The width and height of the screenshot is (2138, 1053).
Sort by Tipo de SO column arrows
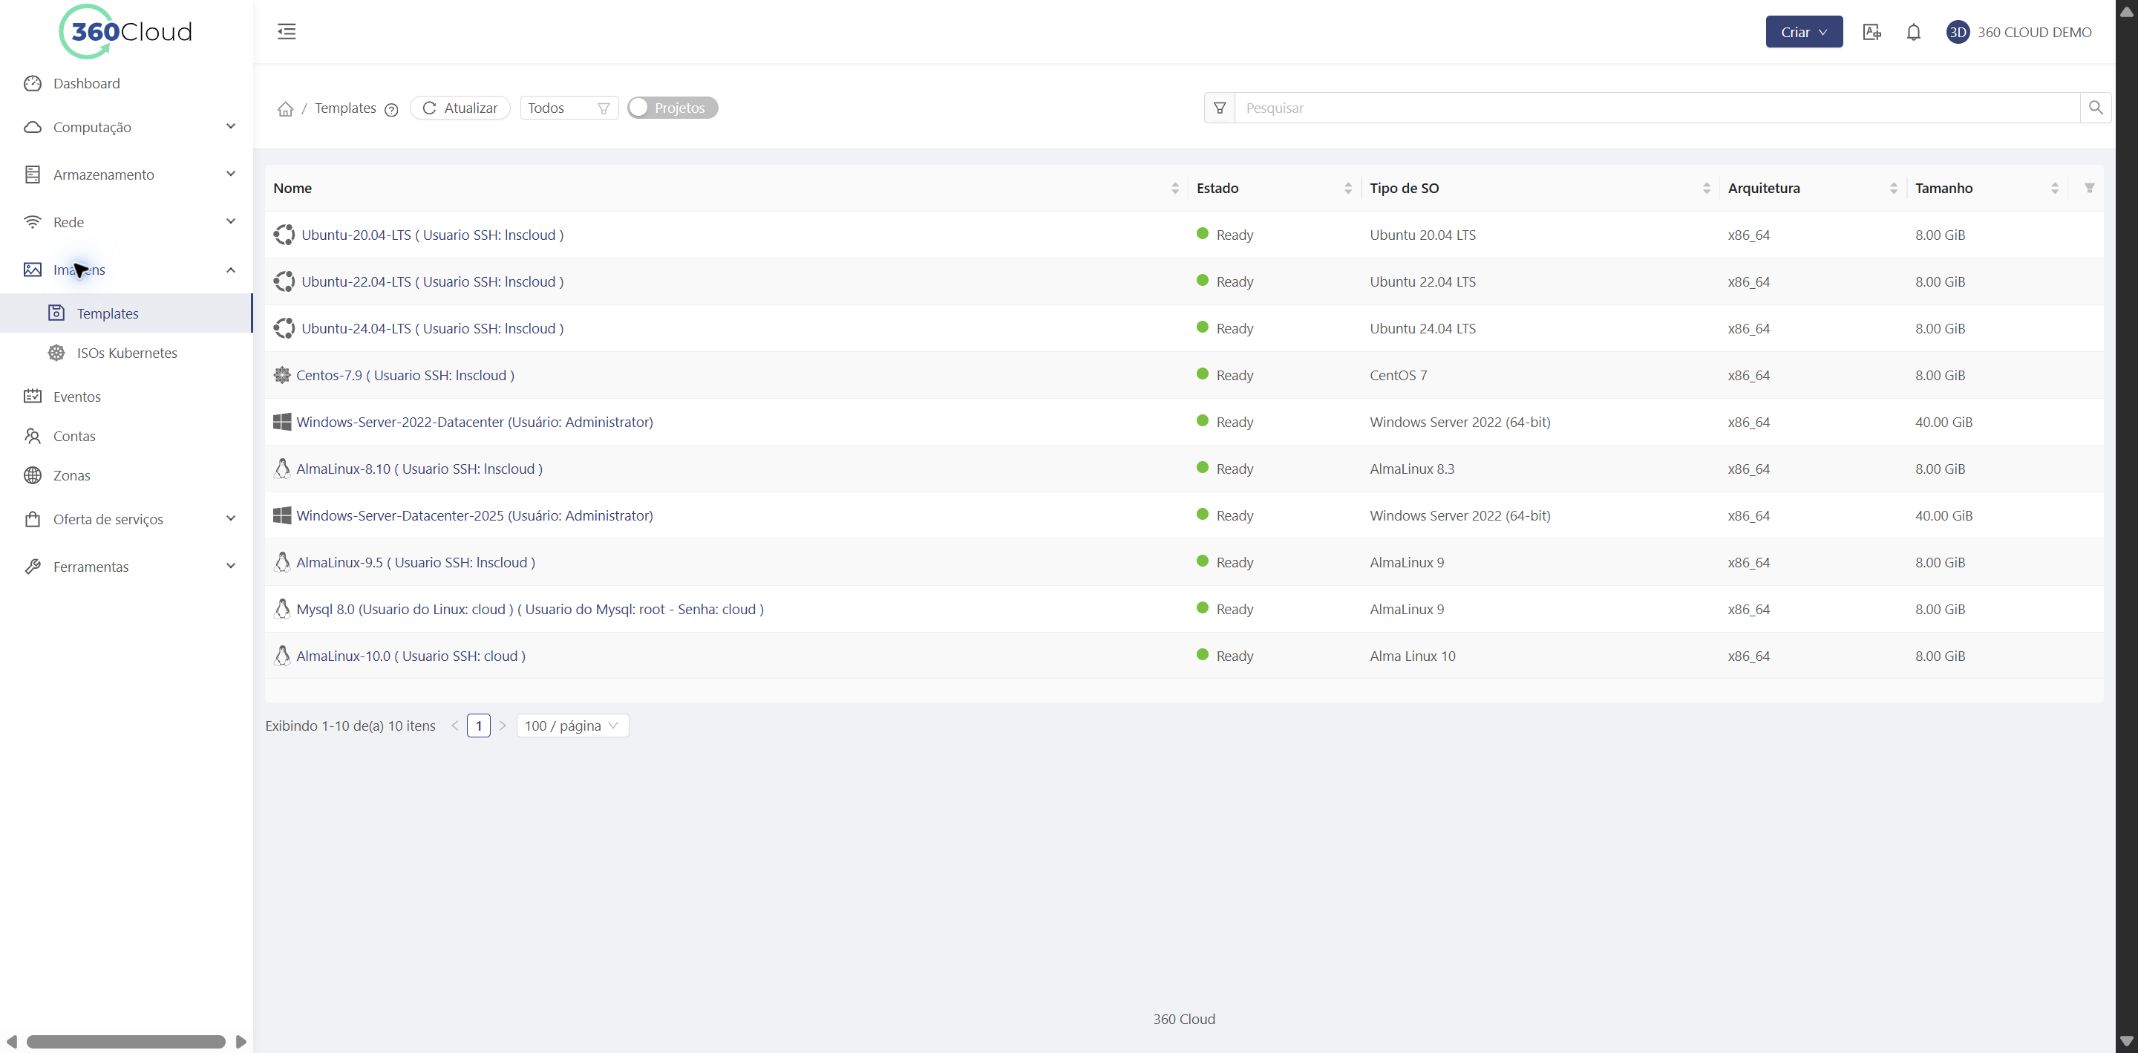pyautogui.click(x=1706, y=188)
